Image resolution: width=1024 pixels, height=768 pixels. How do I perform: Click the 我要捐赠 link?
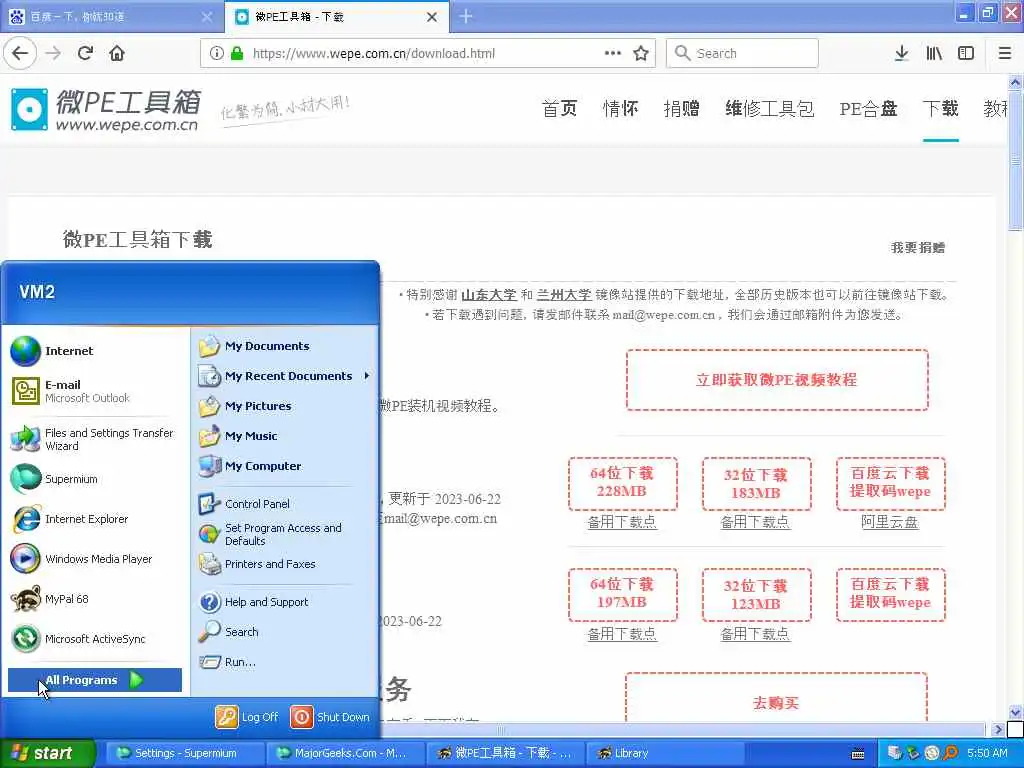[918, 248]
